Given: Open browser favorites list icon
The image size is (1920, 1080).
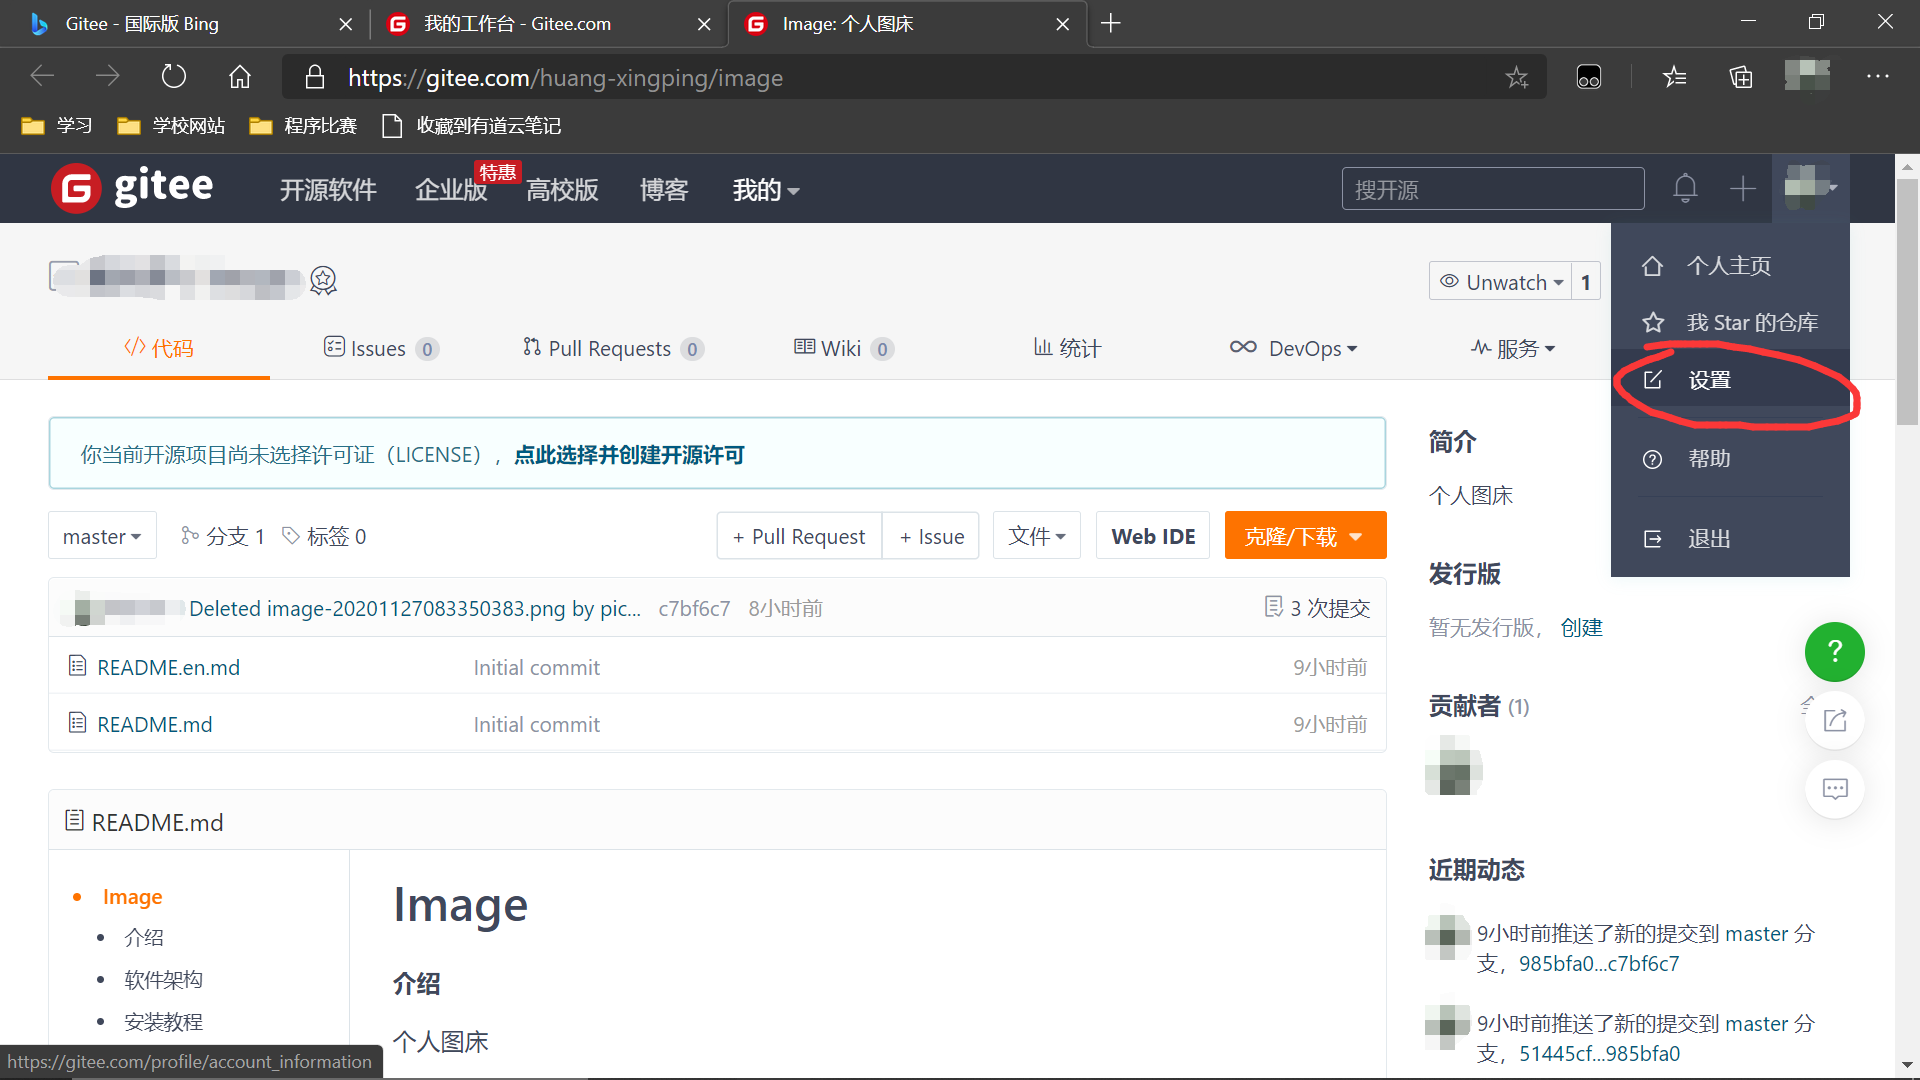Looking at the screenshot, I should click(1674, 77).
